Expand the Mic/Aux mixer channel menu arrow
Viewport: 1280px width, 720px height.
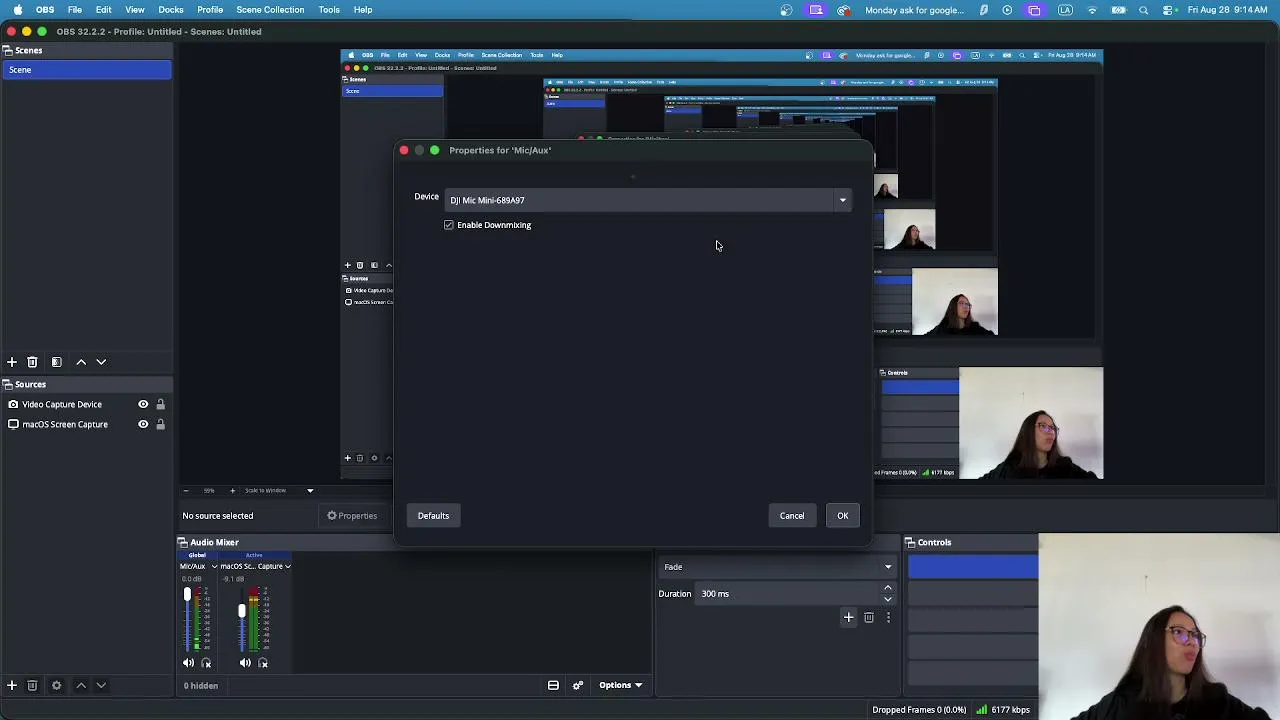(214, 566)
